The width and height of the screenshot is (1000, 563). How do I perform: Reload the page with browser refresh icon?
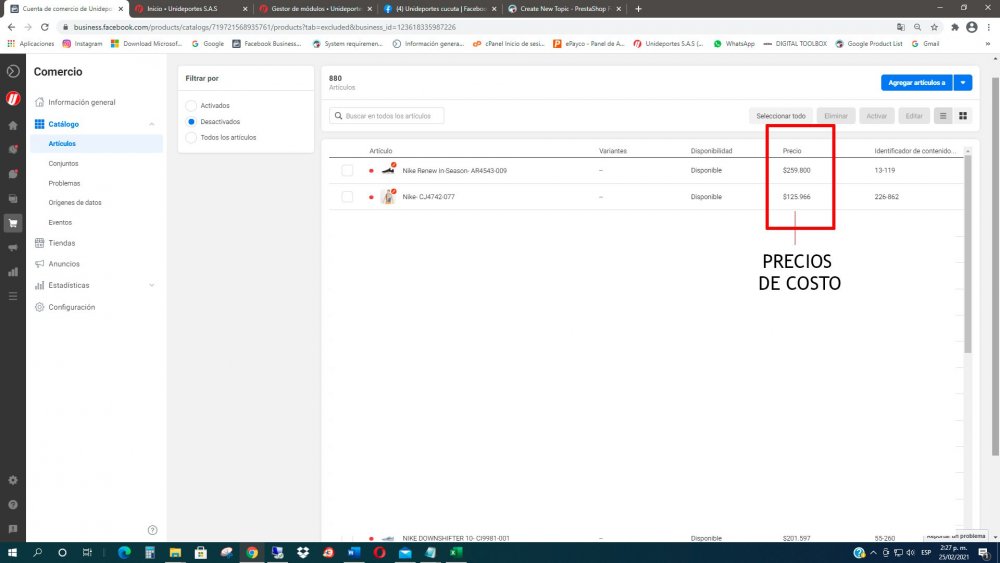point(45,27)
